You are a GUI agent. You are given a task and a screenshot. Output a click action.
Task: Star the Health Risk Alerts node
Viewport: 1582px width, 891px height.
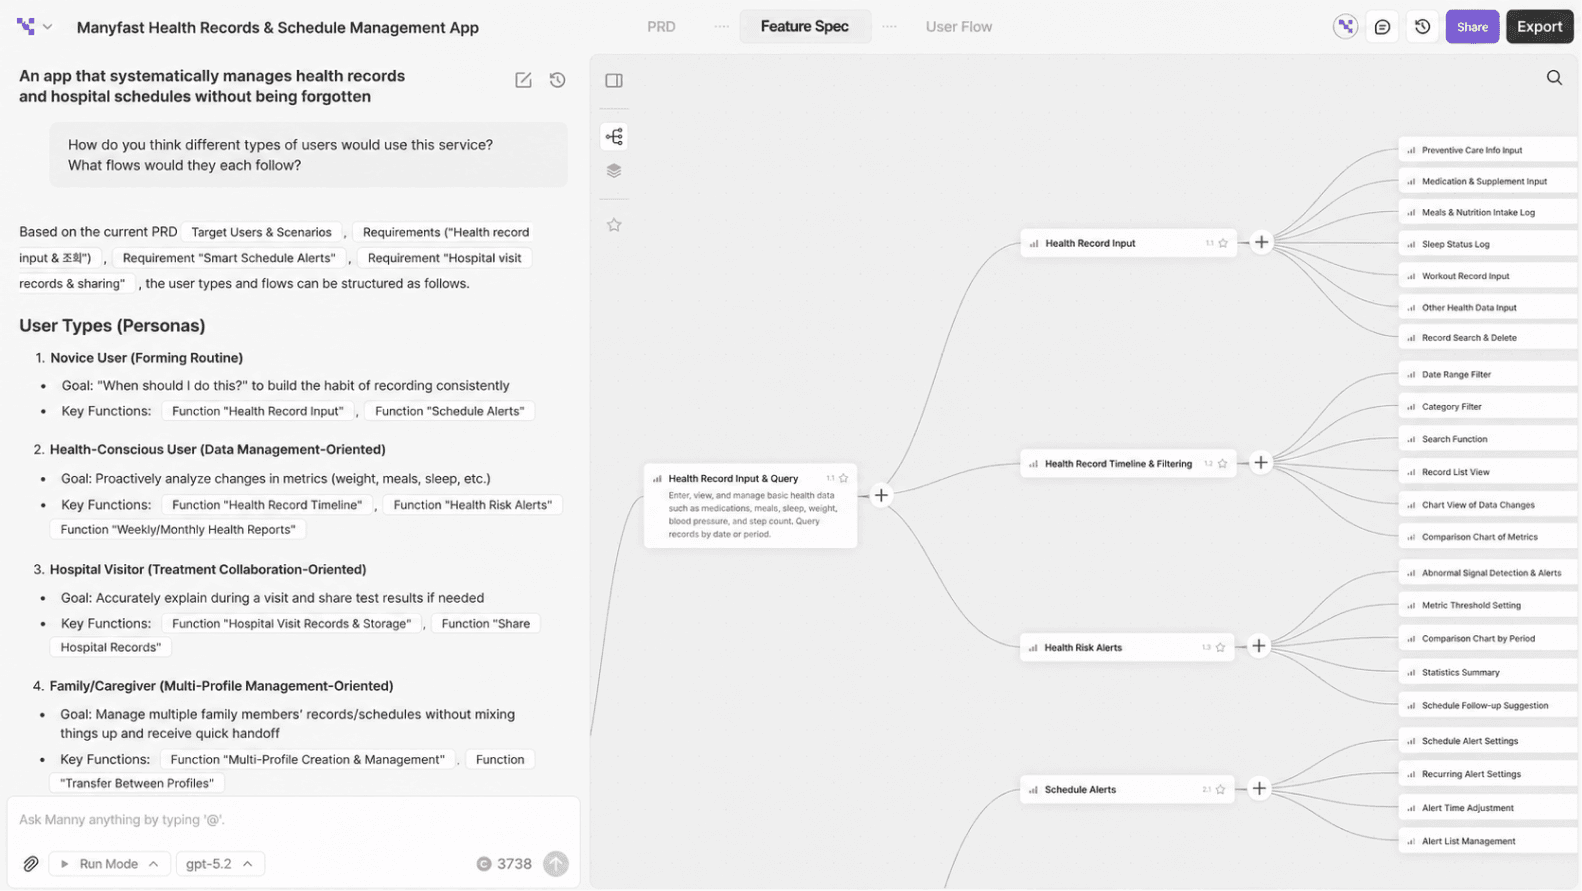click(1220, 647)
